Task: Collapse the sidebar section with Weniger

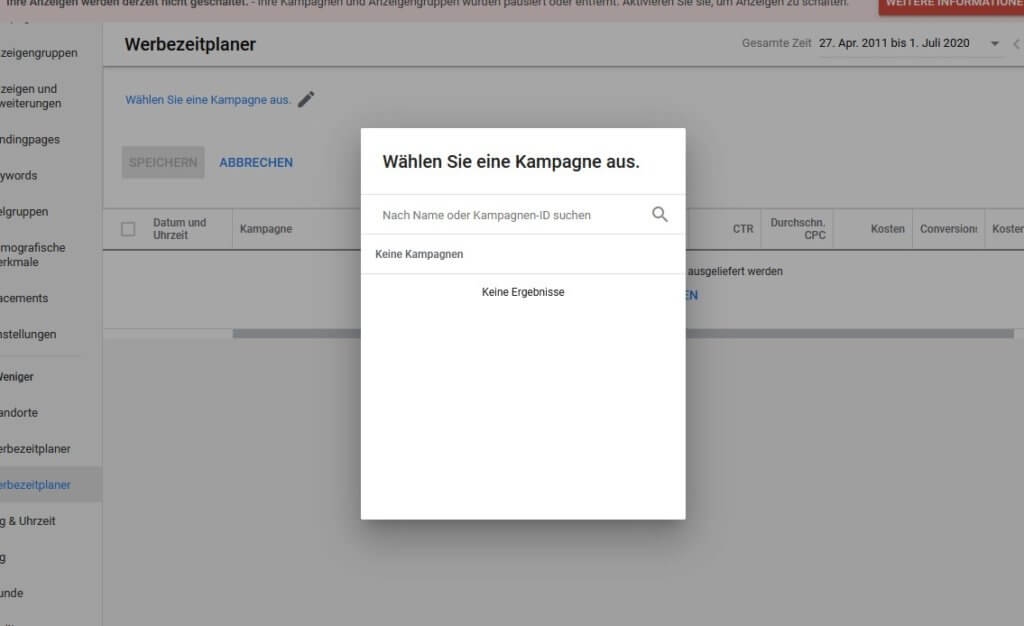Action: coord(17,377)
